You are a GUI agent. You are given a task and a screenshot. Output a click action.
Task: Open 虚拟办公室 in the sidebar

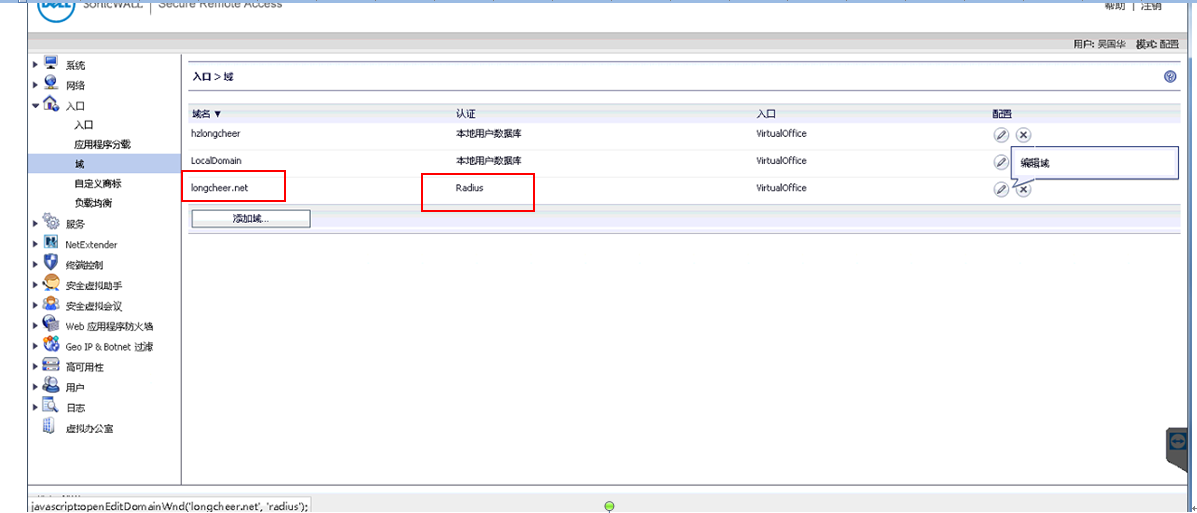89,429
